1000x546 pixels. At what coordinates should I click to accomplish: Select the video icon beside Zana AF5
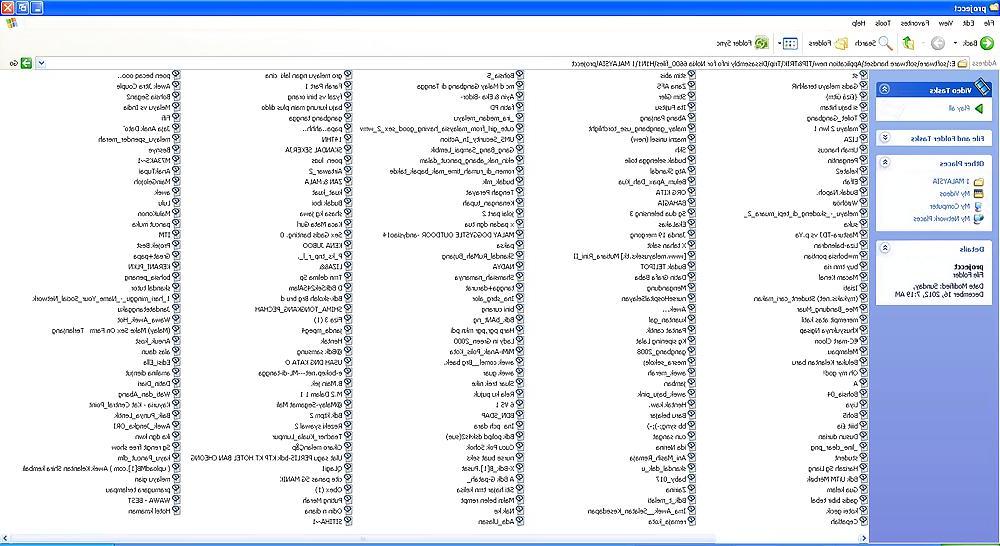click(691, 85)
